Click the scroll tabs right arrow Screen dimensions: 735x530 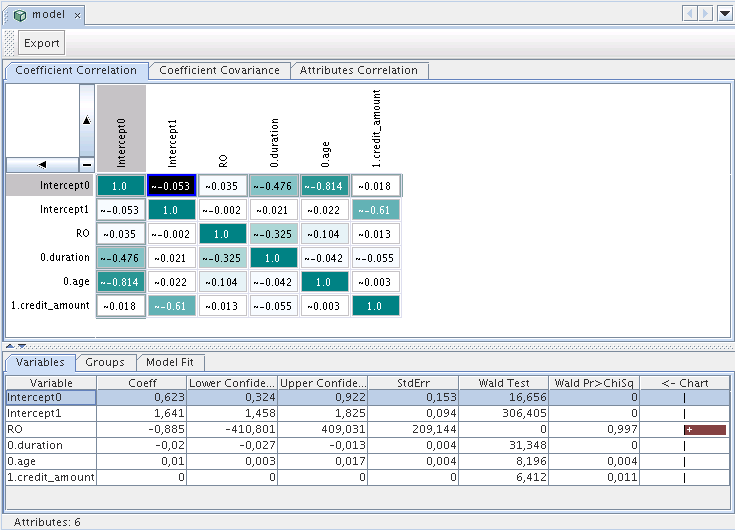[x=705, y=13]
